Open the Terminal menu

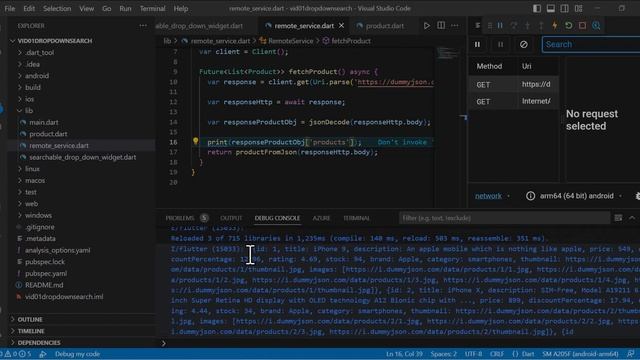(153, 8)
